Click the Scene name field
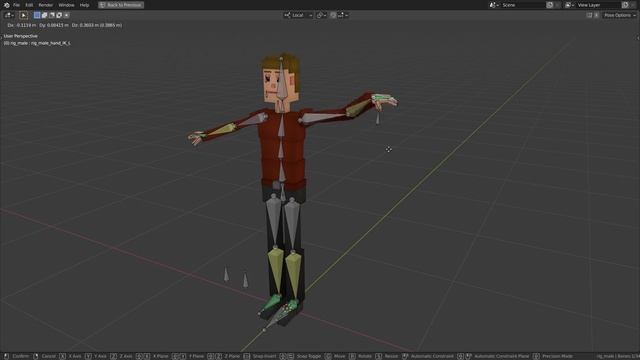Screen dimensions: 640x360 (523, 5)
